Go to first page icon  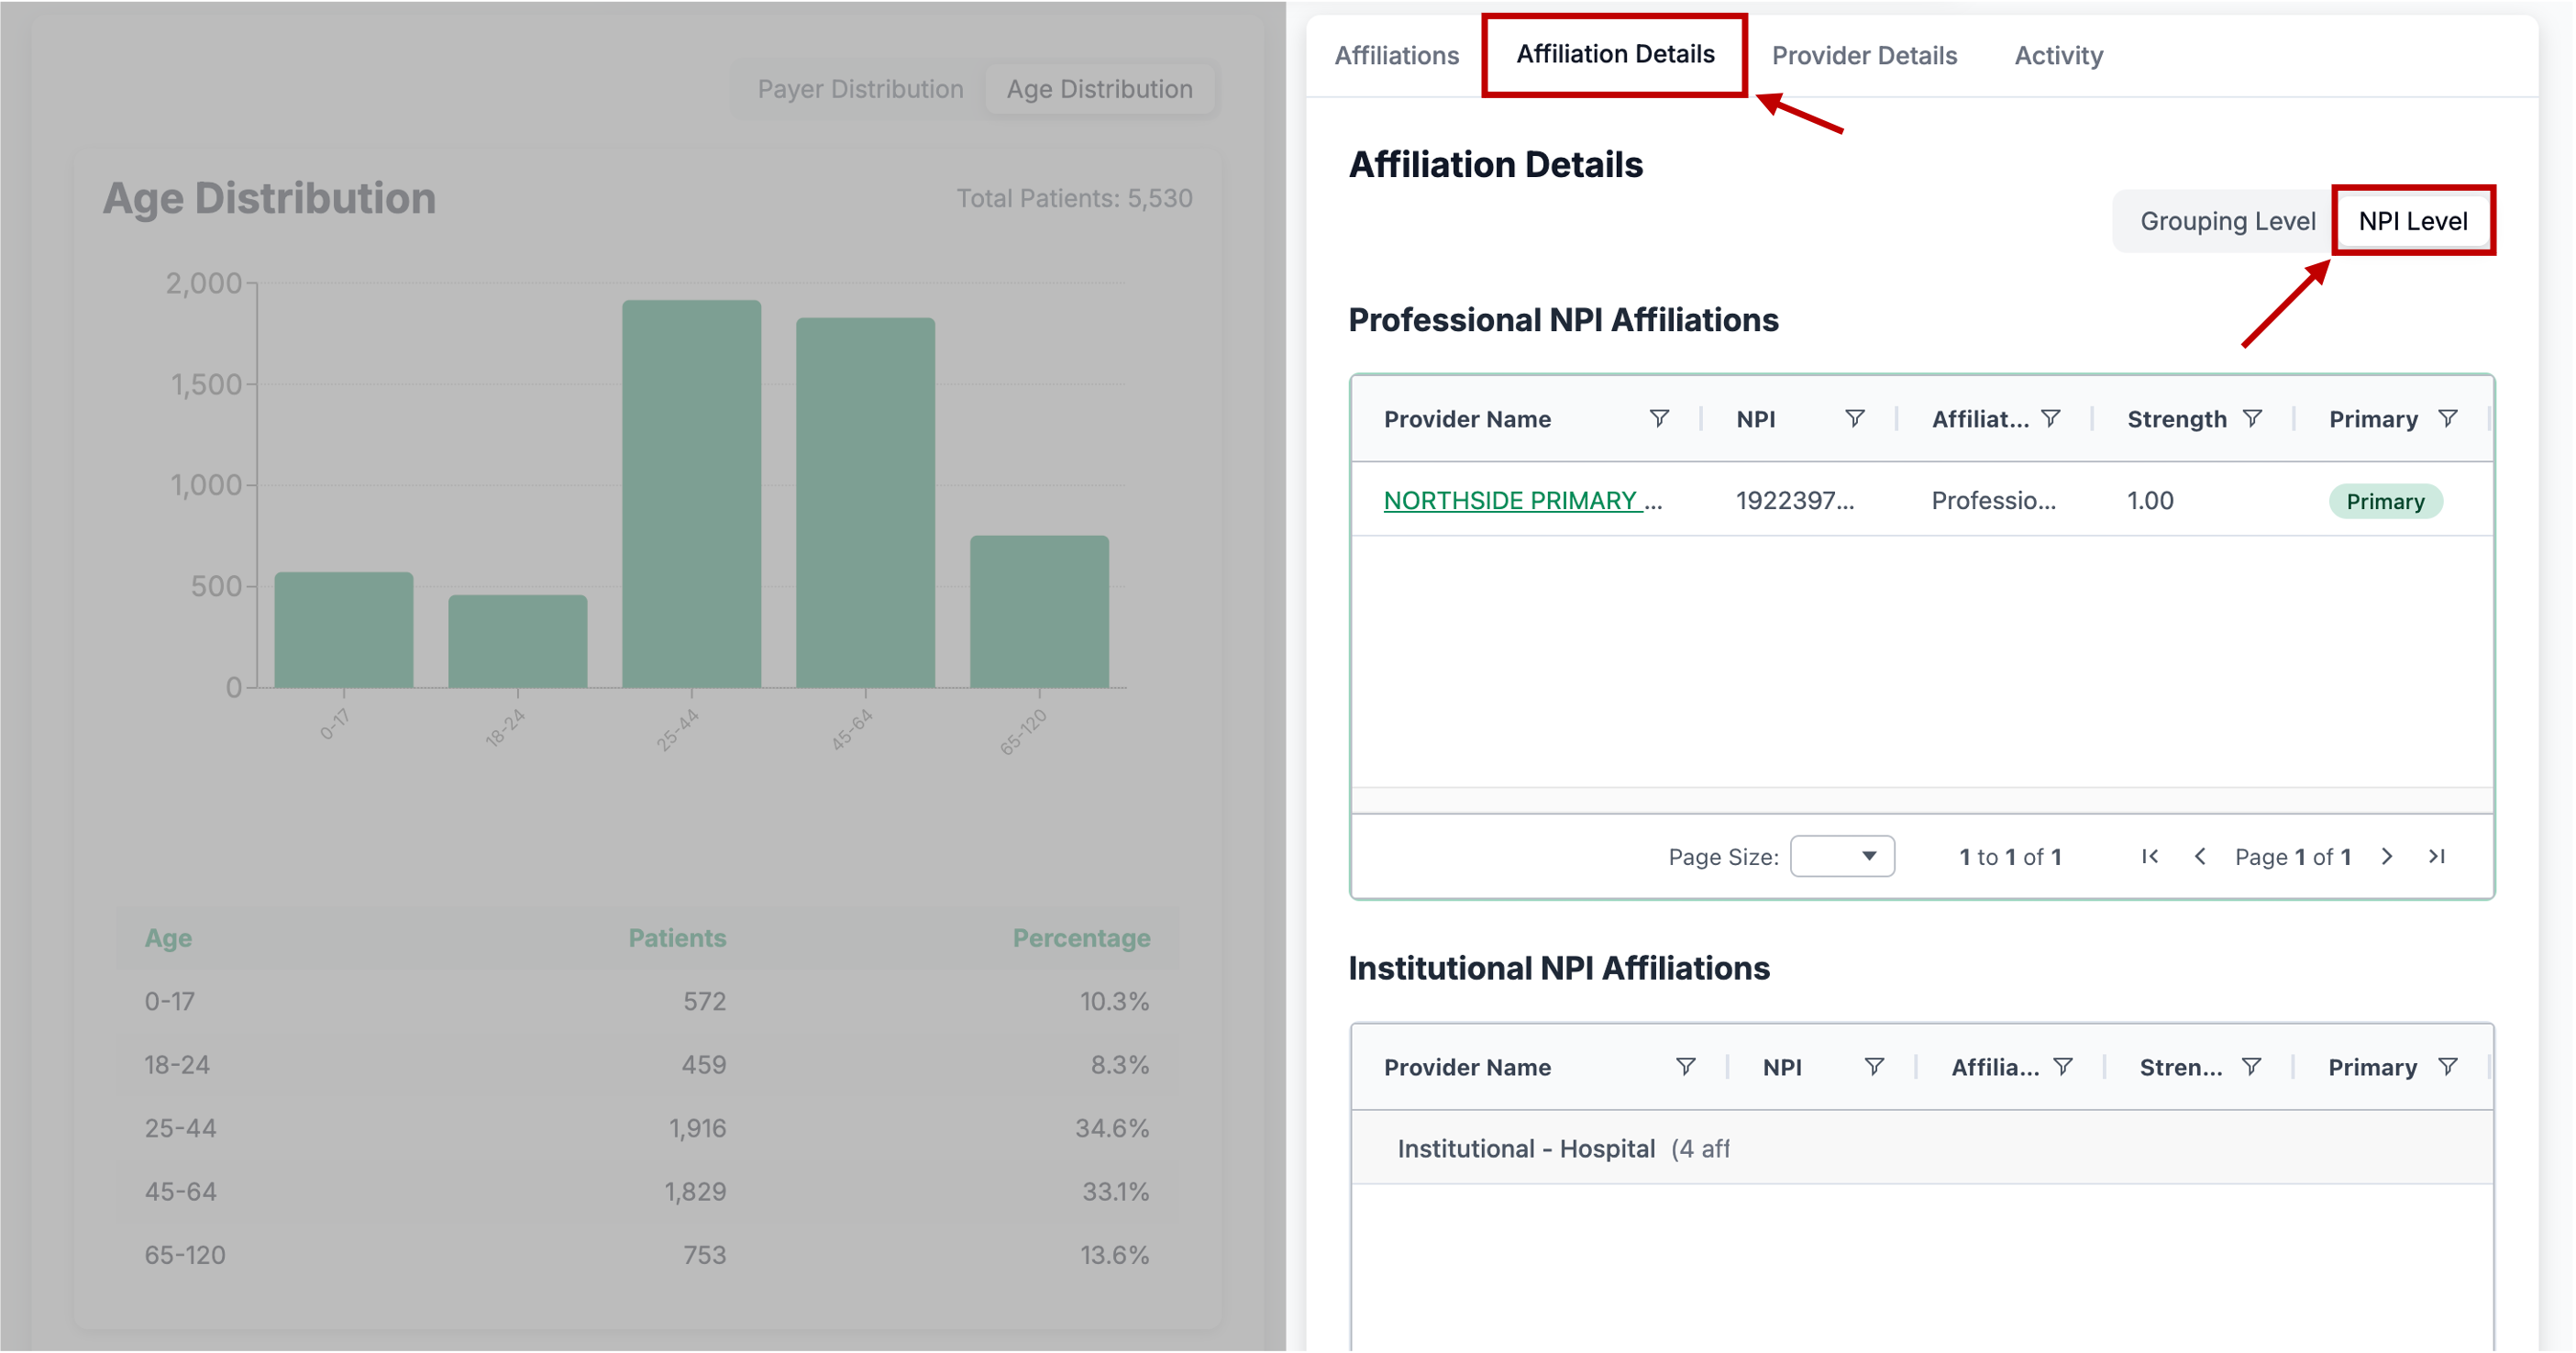(x=2149, y=856)
